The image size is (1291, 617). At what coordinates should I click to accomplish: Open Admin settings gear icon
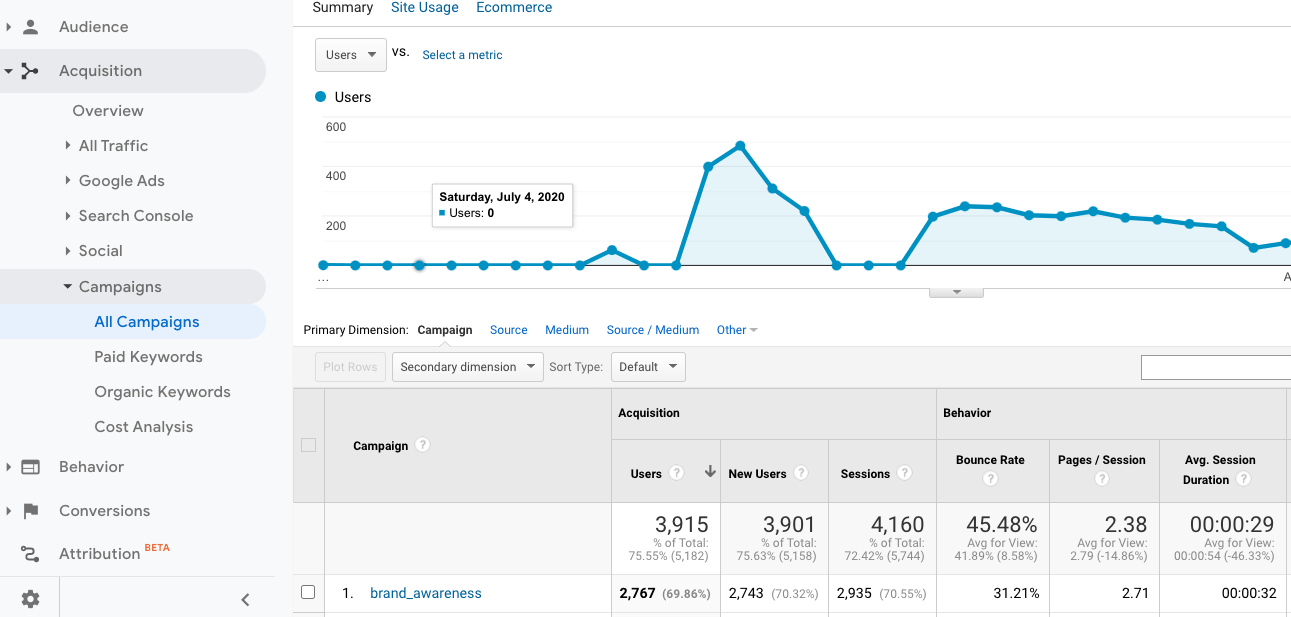pyautogui.click(x=30, y=599)
